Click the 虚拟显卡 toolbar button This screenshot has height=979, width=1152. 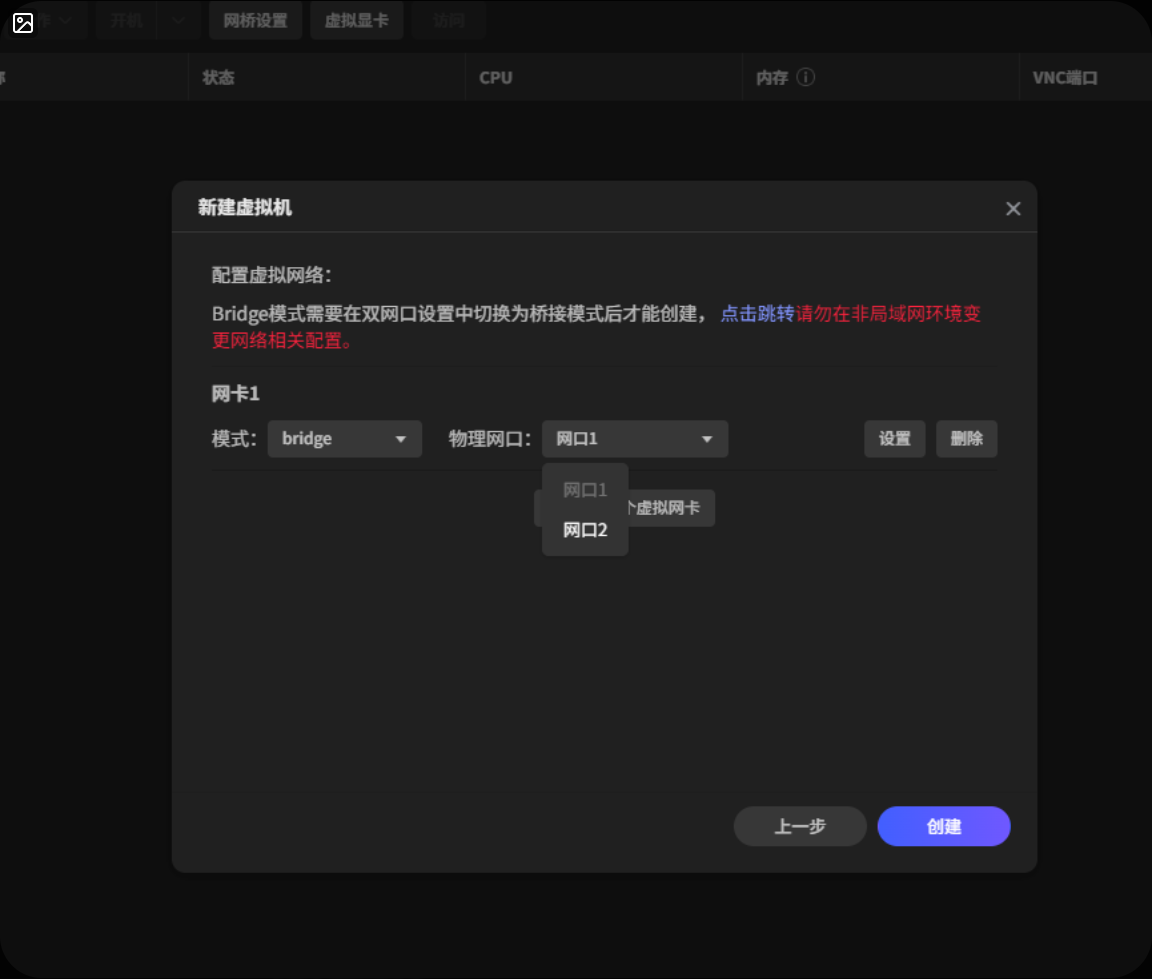click(356, 21)
